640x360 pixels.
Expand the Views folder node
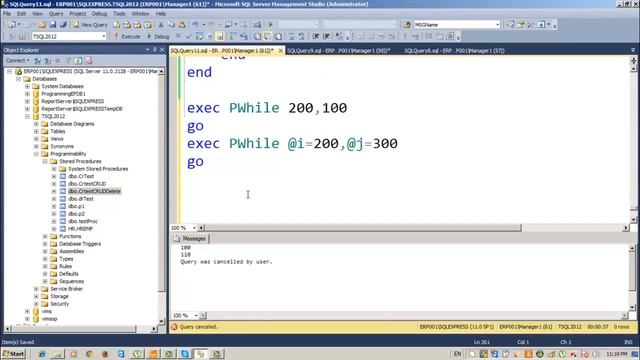click(x=36, y=139)
